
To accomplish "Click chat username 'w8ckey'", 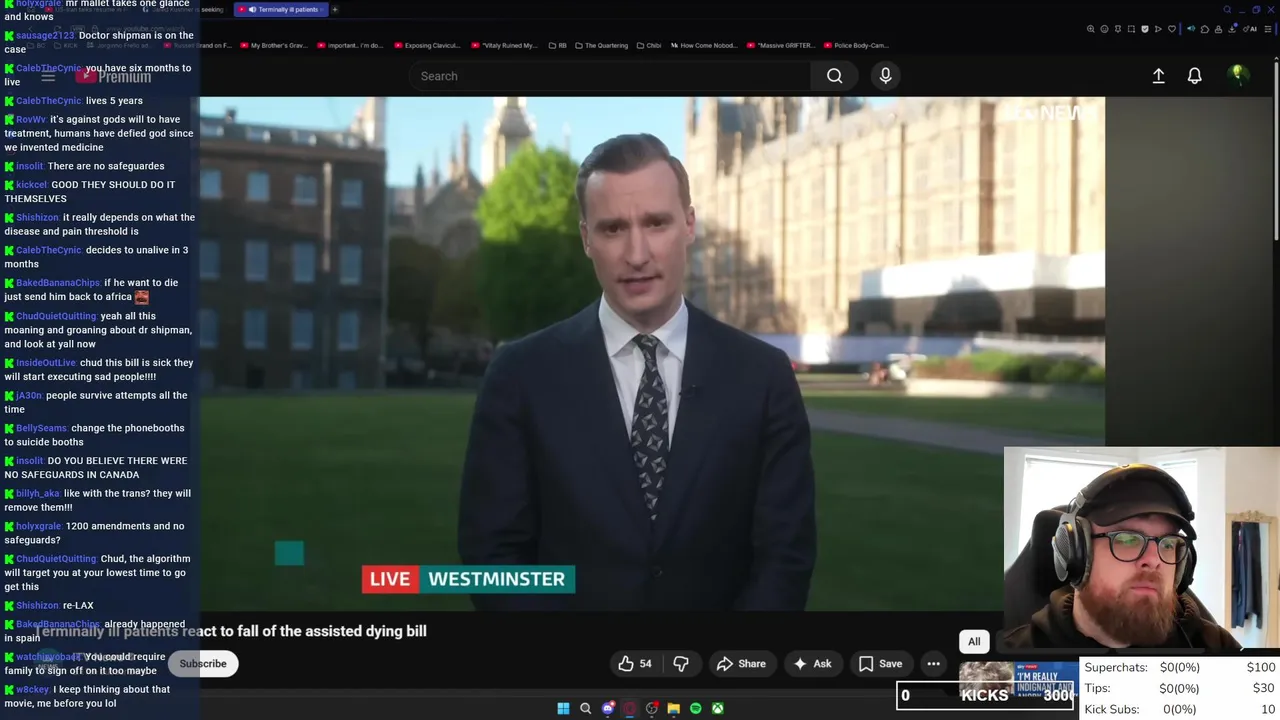I will (x=32, y=689).
